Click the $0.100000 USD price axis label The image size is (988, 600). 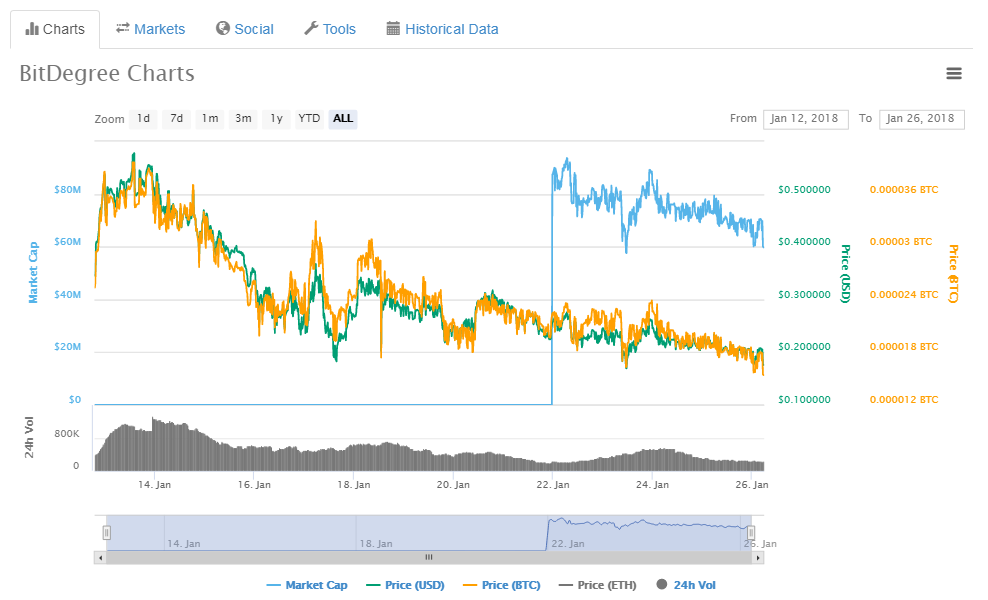[x=804, y=400]
